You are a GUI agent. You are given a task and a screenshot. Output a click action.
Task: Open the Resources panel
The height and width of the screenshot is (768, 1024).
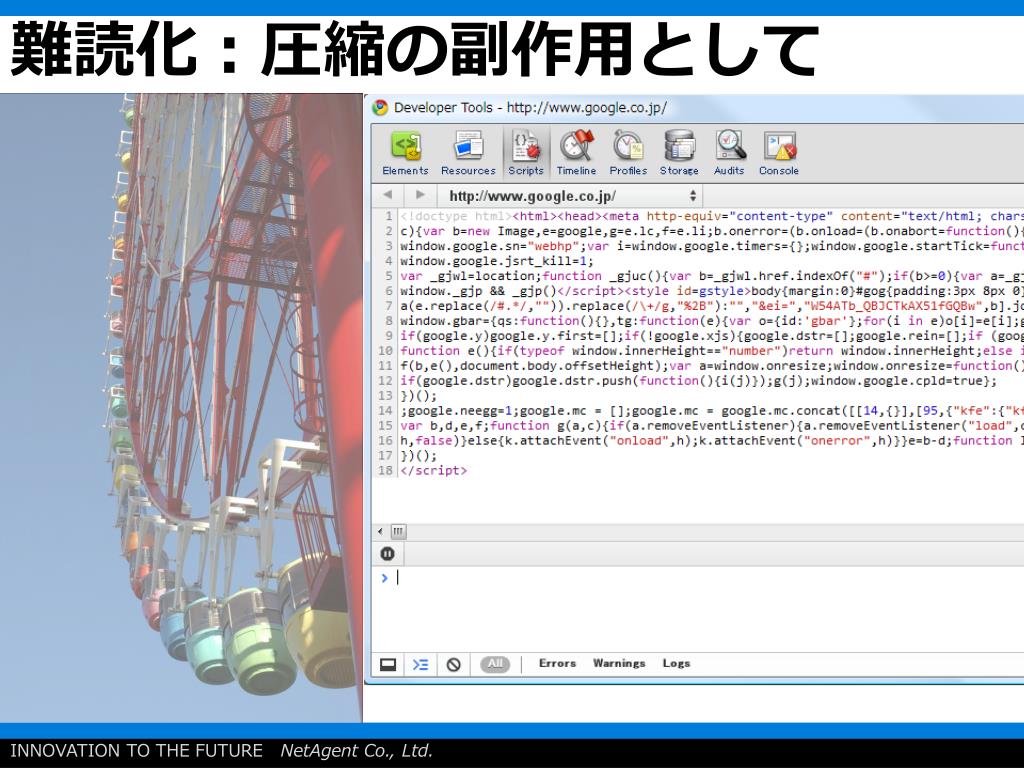[468, 153]
